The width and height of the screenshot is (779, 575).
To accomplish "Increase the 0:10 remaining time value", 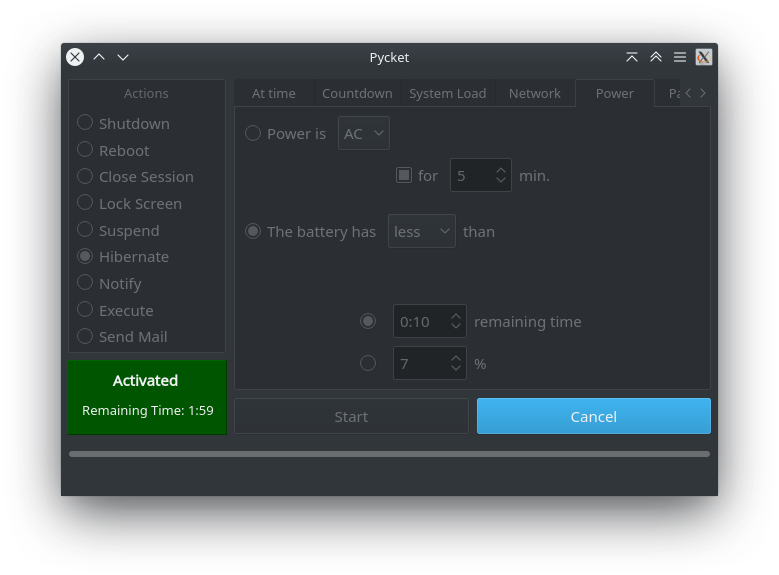I will (x=456, y=316).
